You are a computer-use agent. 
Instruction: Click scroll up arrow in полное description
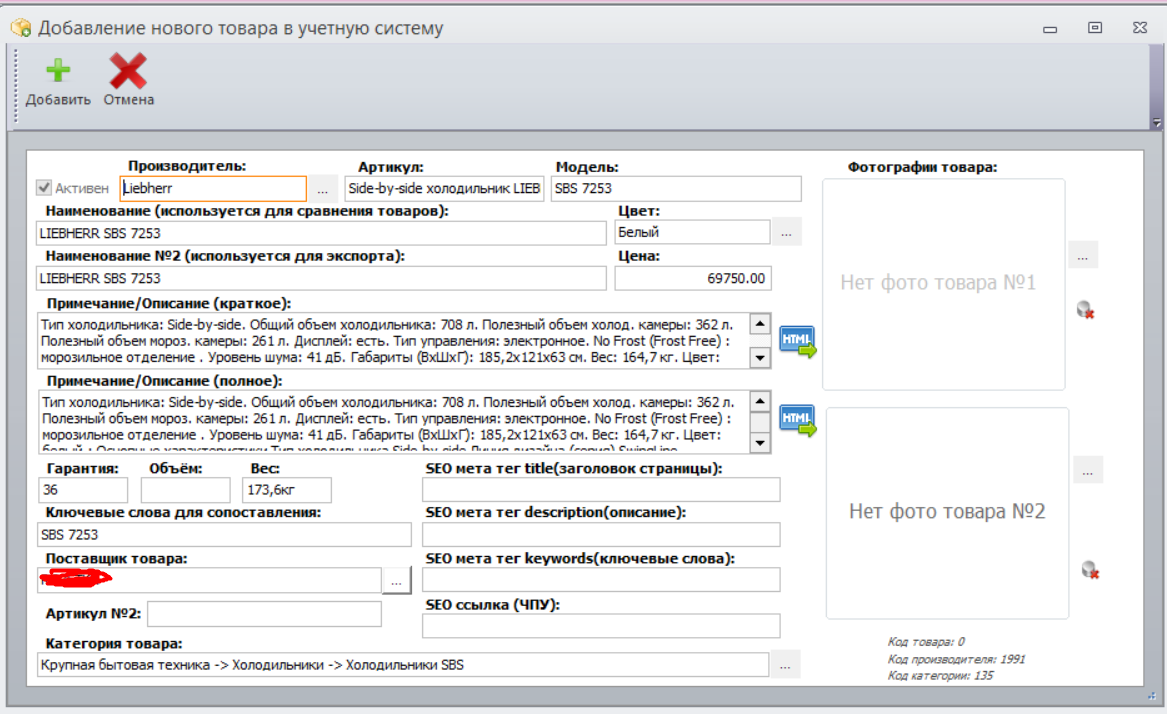pyautogui.click(x=760, y=402)
